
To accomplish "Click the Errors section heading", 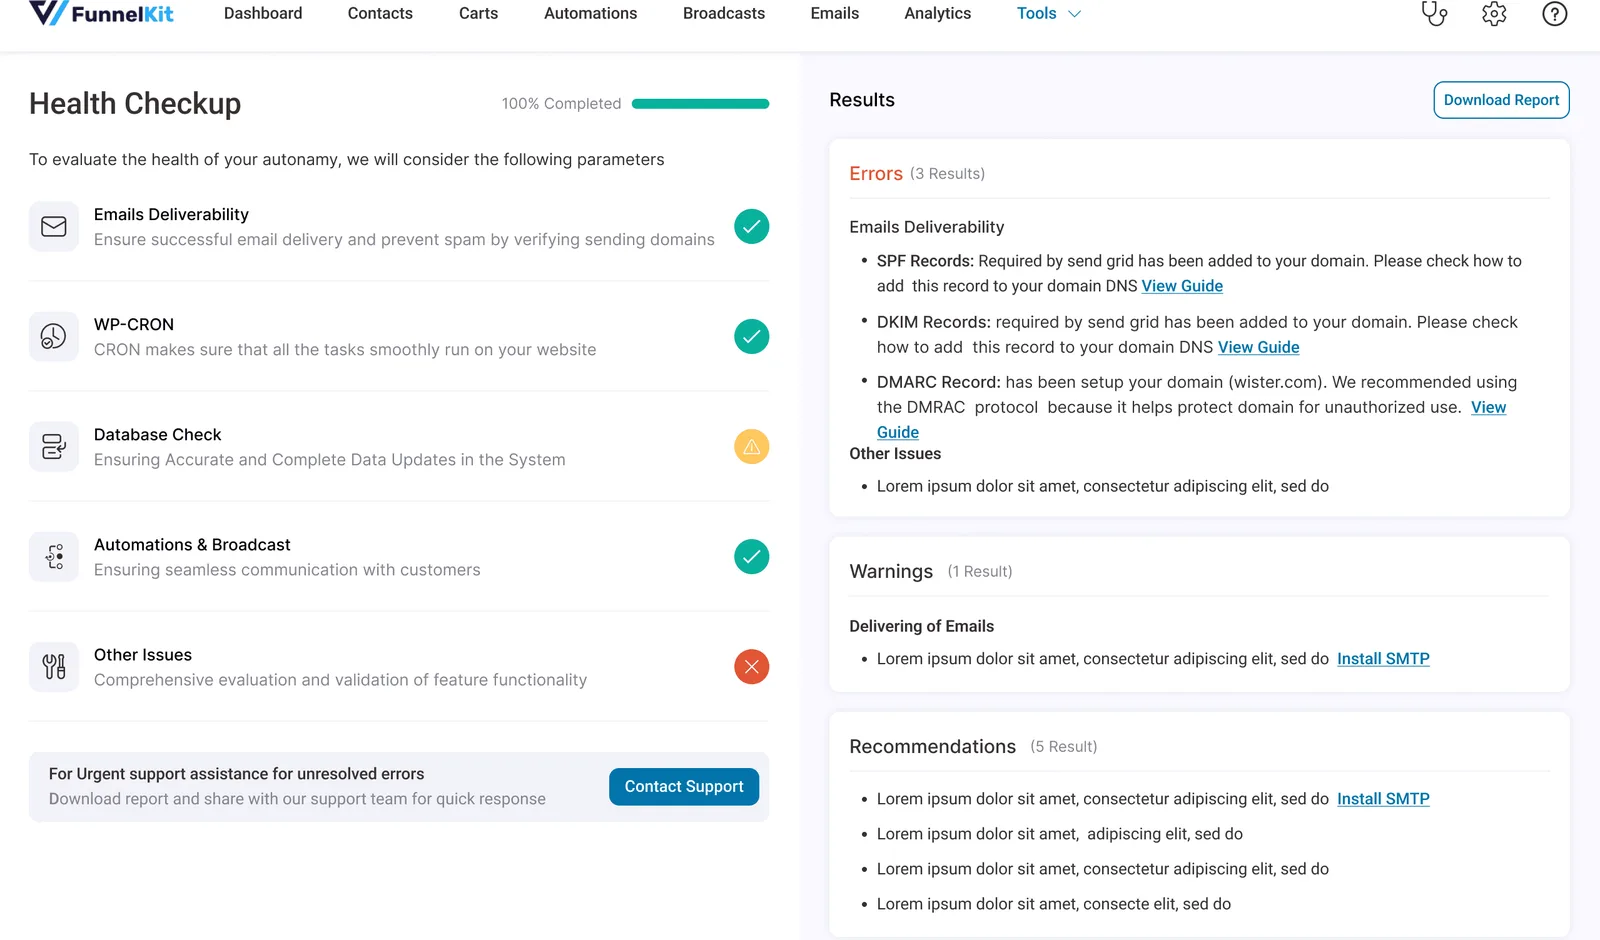I will (x=876, y=174).
